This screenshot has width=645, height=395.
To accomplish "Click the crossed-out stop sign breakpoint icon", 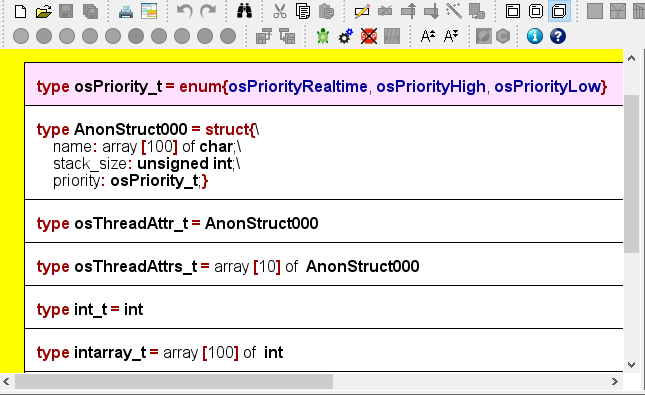I will pyautogui.click(x=369, y=37).
